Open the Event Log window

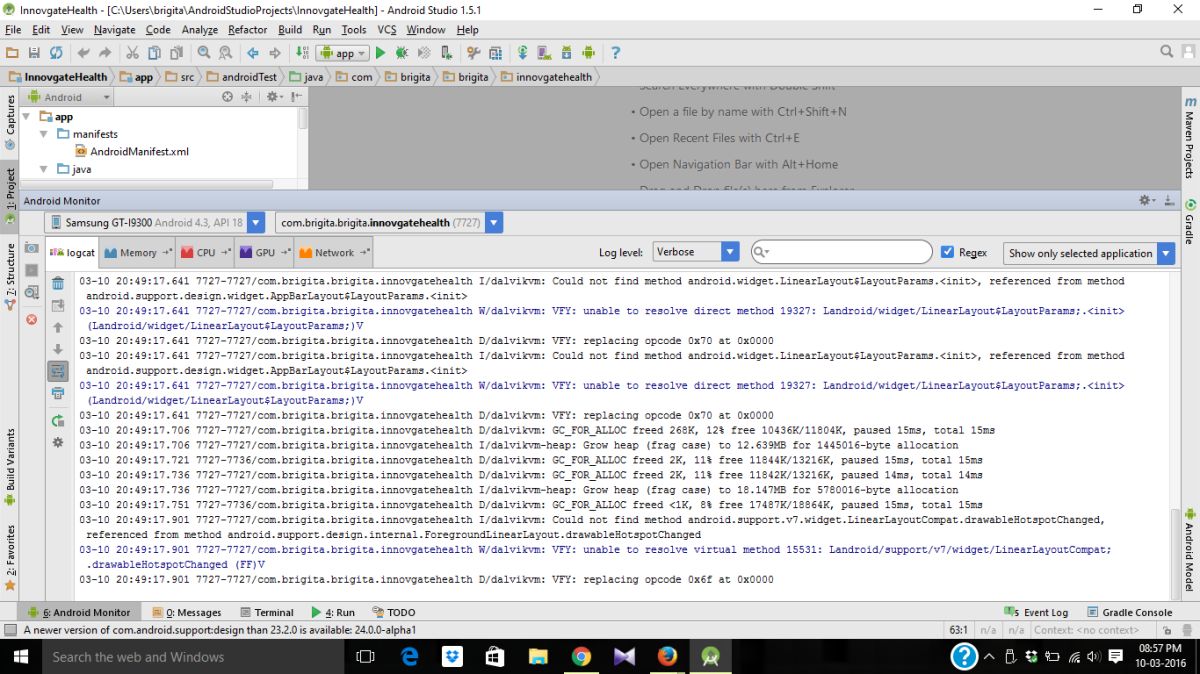coord(1036,612)
